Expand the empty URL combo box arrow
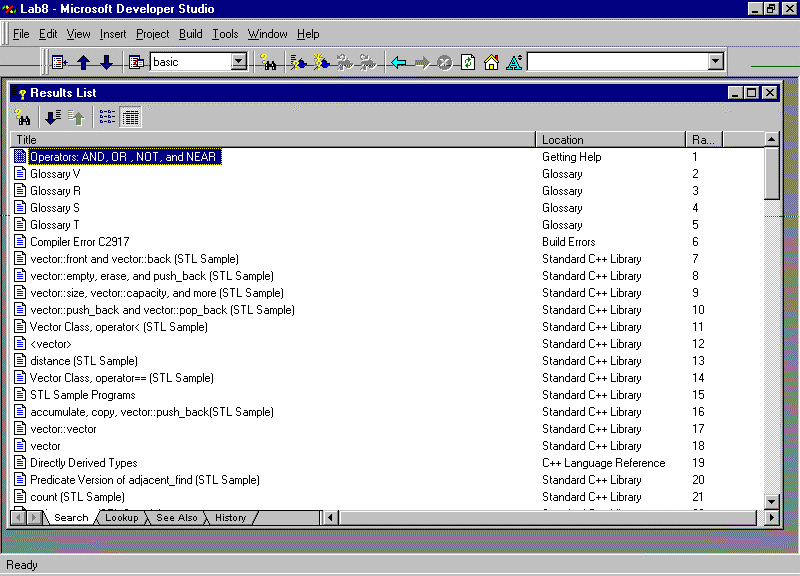Screen dimensions: 800x576 coord(716,62)
